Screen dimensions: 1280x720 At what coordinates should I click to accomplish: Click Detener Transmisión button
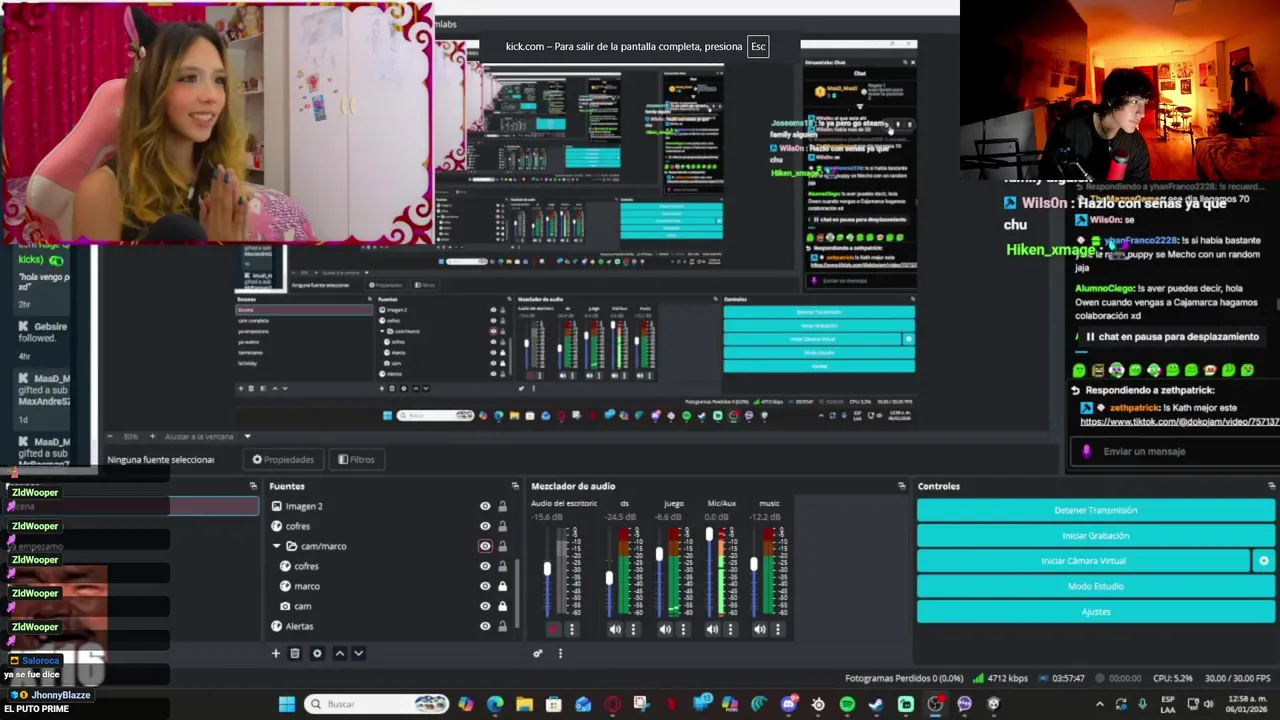[x=1095, y=510]
